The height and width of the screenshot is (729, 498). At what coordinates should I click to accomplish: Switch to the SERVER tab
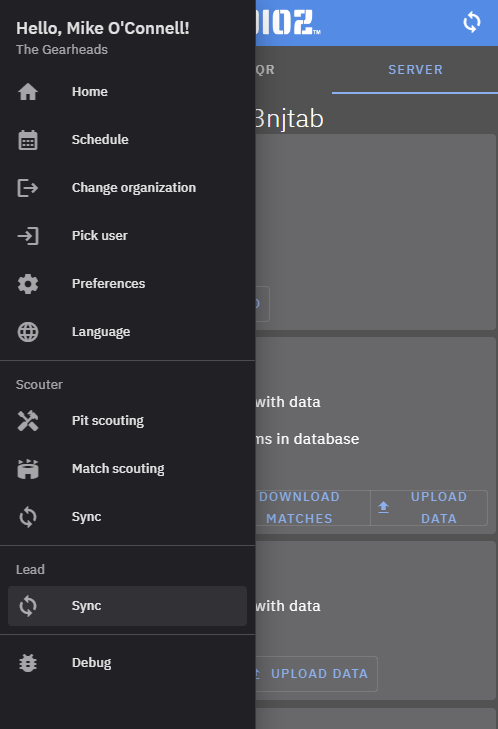tap(415, 70)
